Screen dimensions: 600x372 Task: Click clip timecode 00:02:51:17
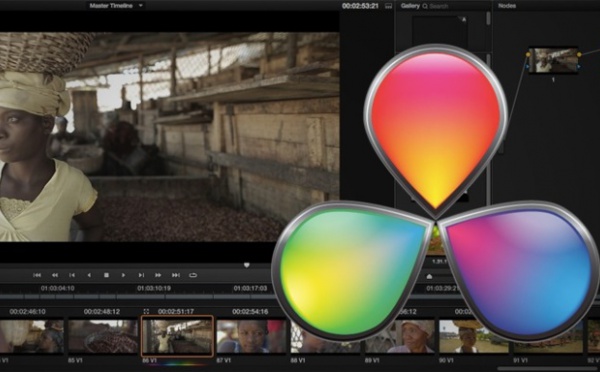click(176, 312)
